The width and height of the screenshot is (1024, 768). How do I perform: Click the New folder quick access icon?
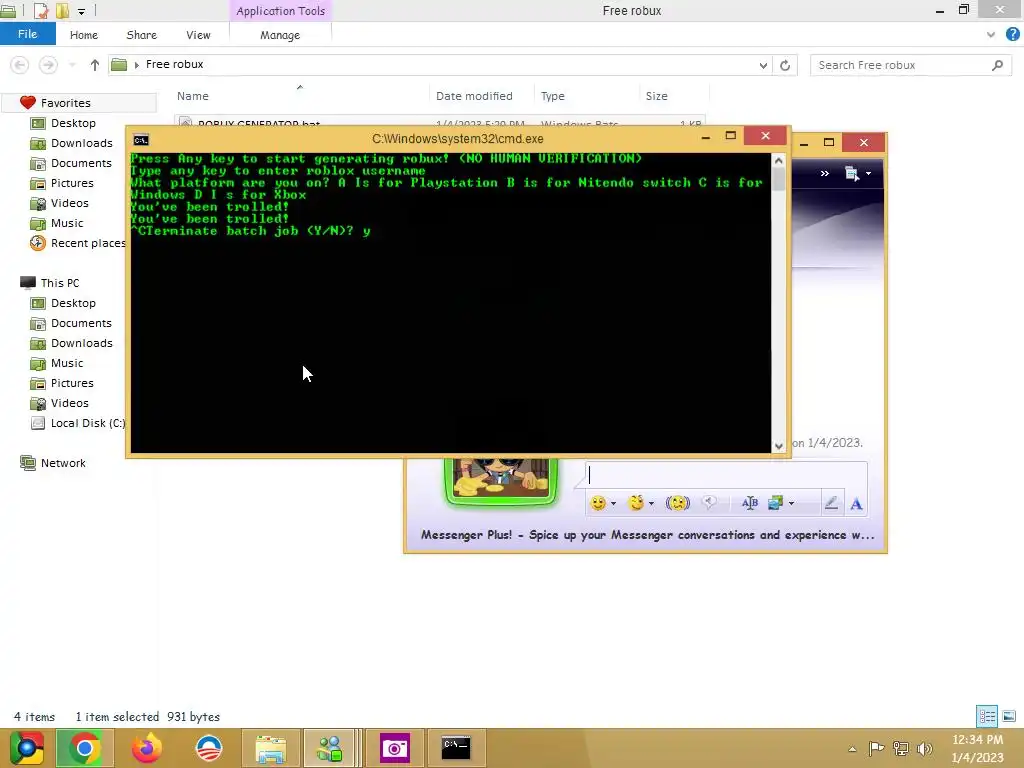62,10
